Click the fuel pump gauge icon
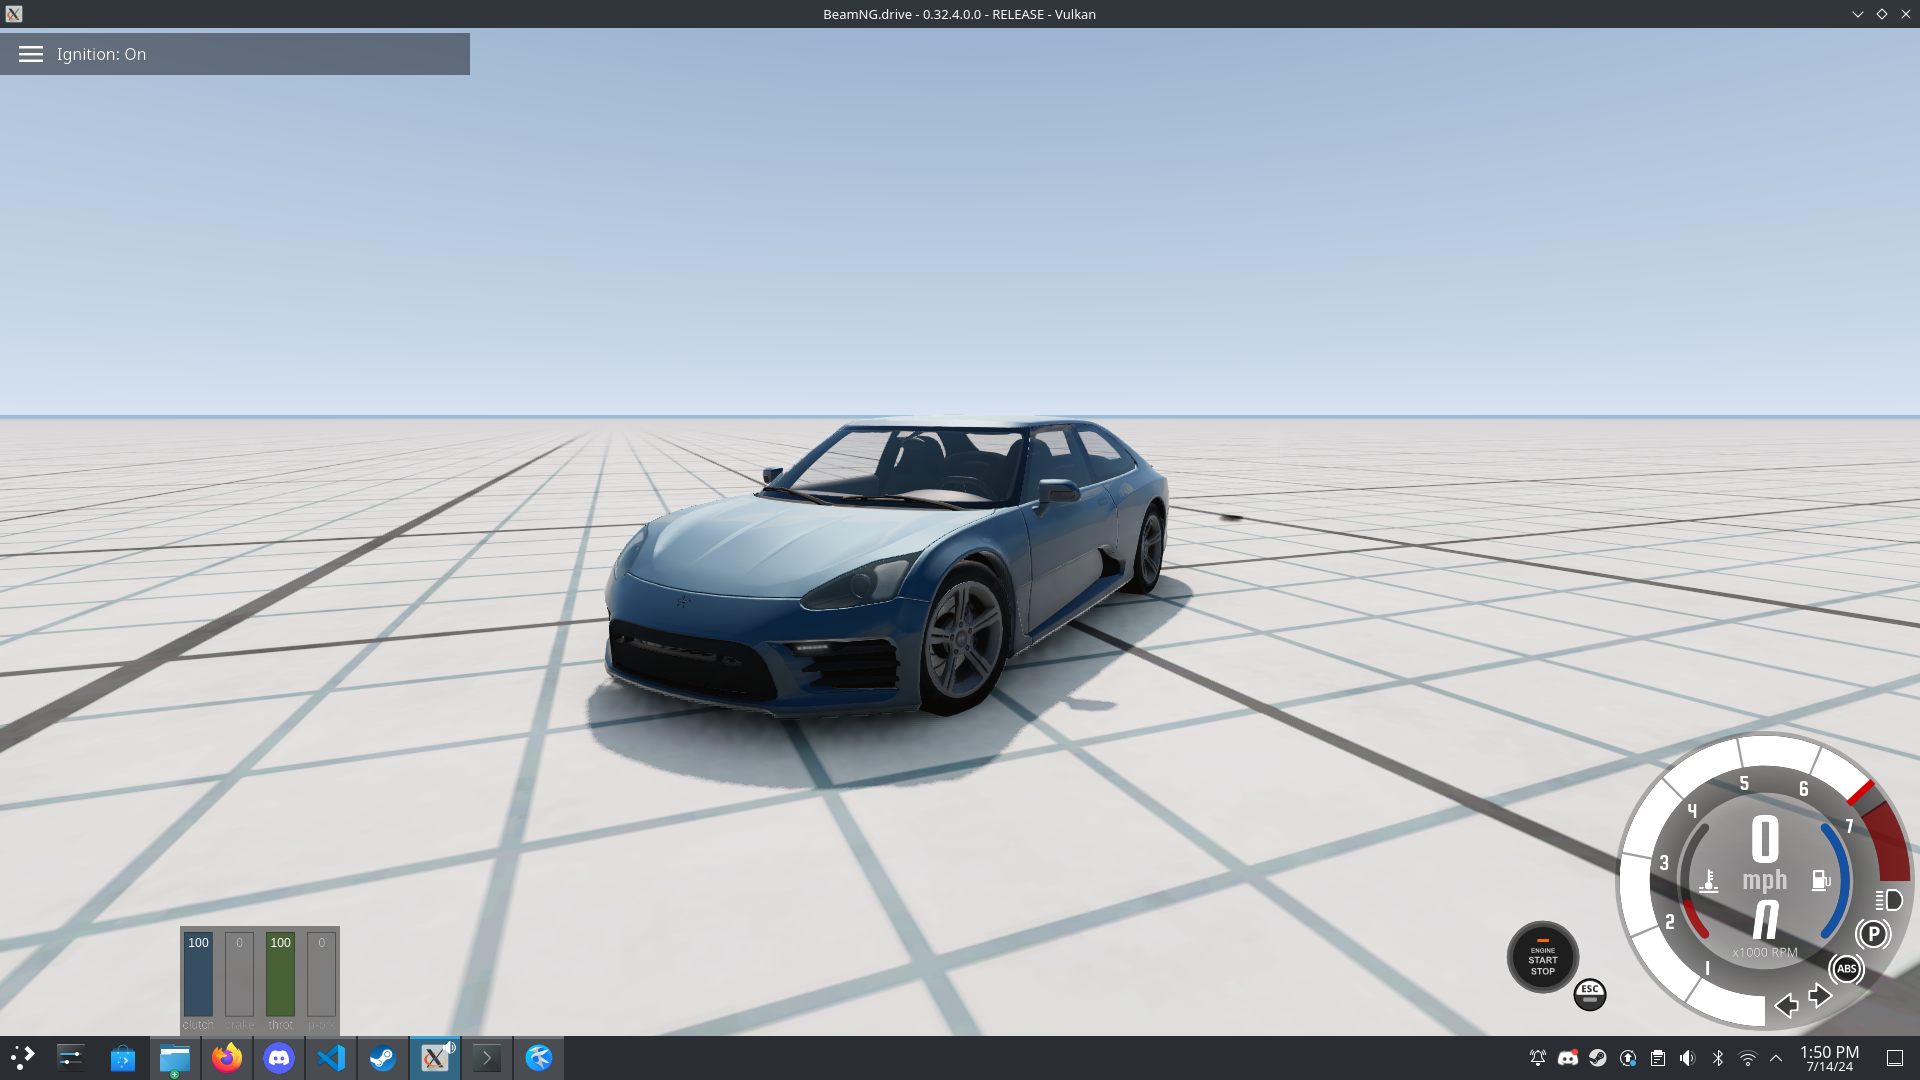The width and height of the screenshot is (1920, 1080). (x=1820, y=880)
